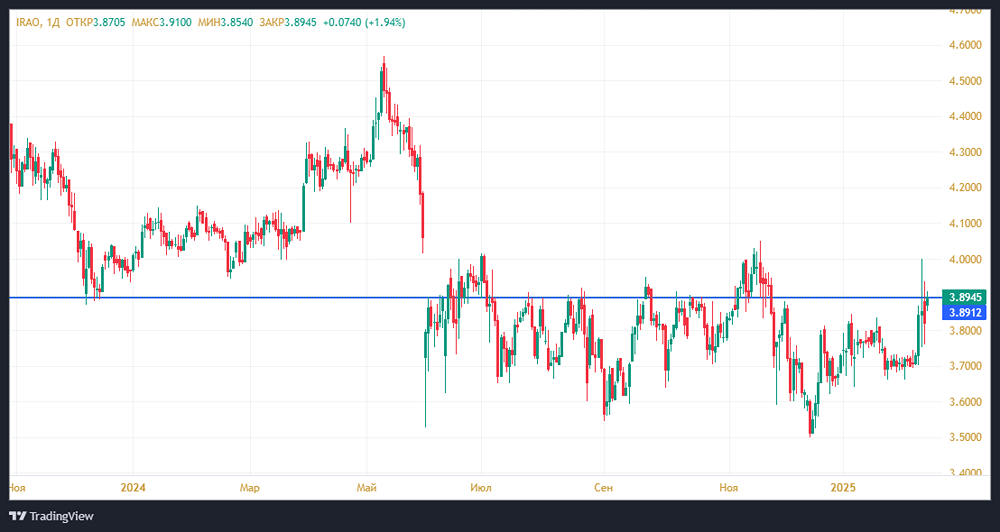1000x532 pixels.
Task: Click the 1Д timeframe label
Action: pos(54,22)
